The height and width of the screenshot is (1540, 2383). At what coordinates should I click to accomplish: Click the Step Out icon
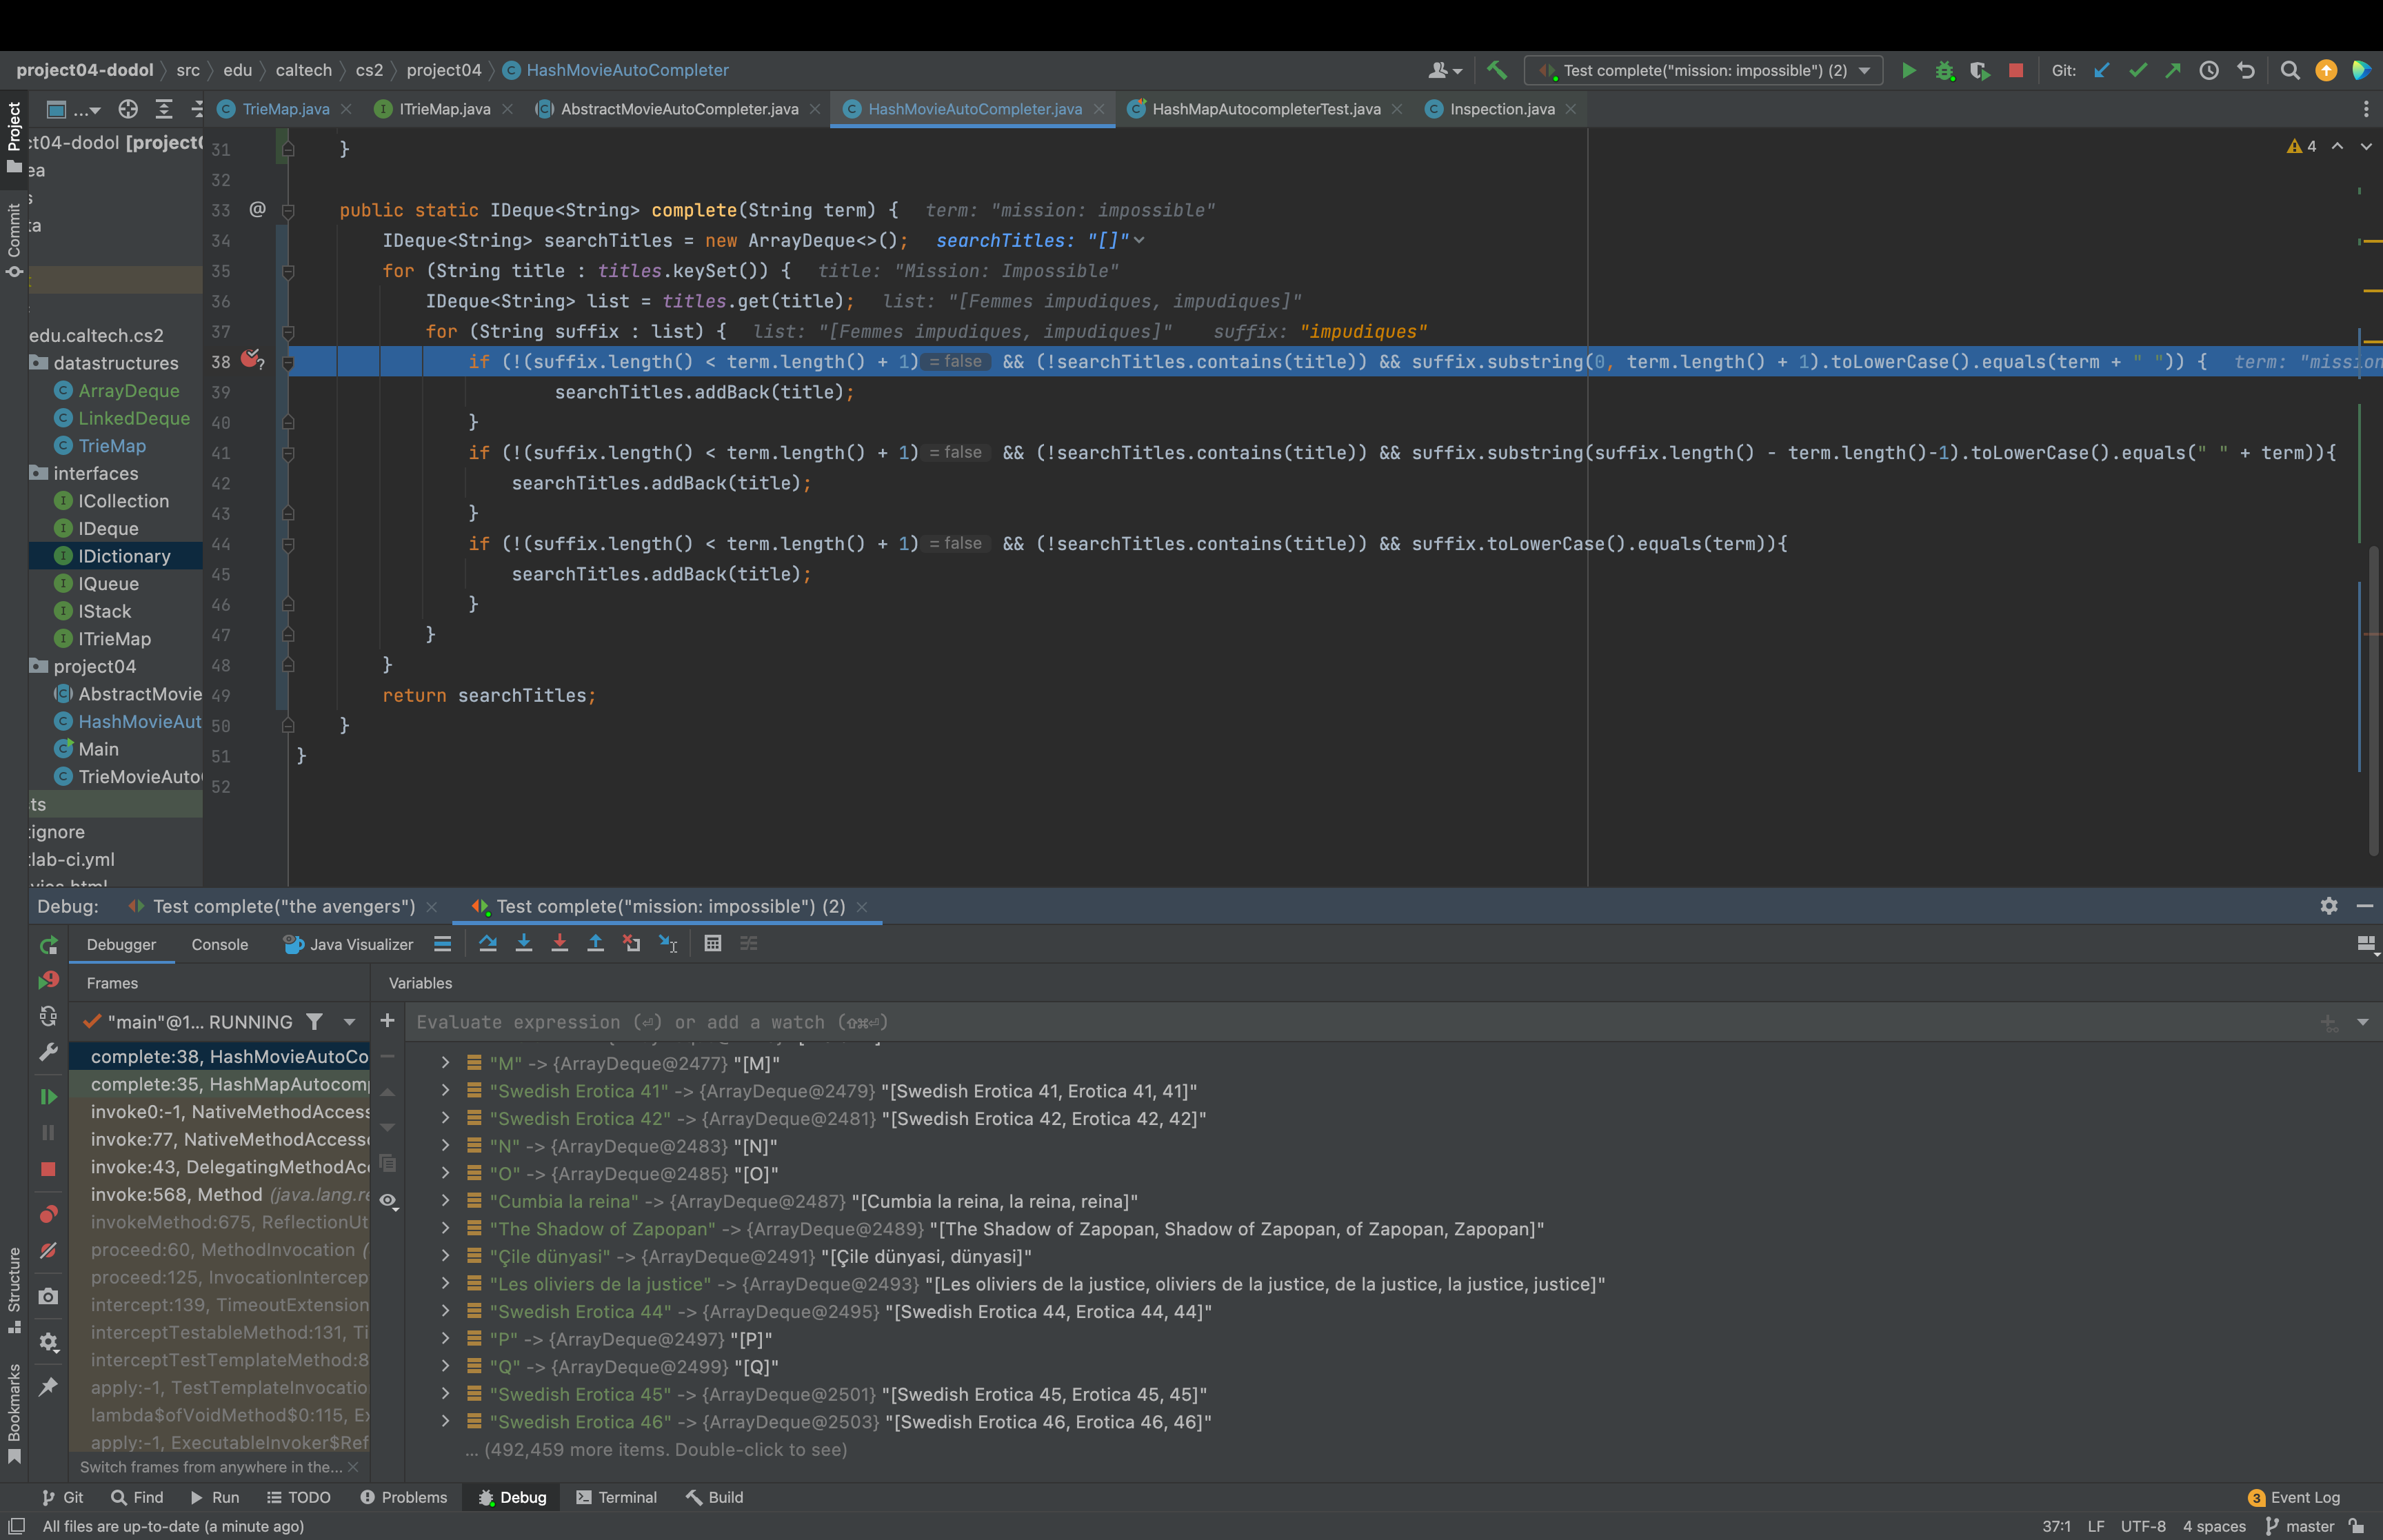595,943
